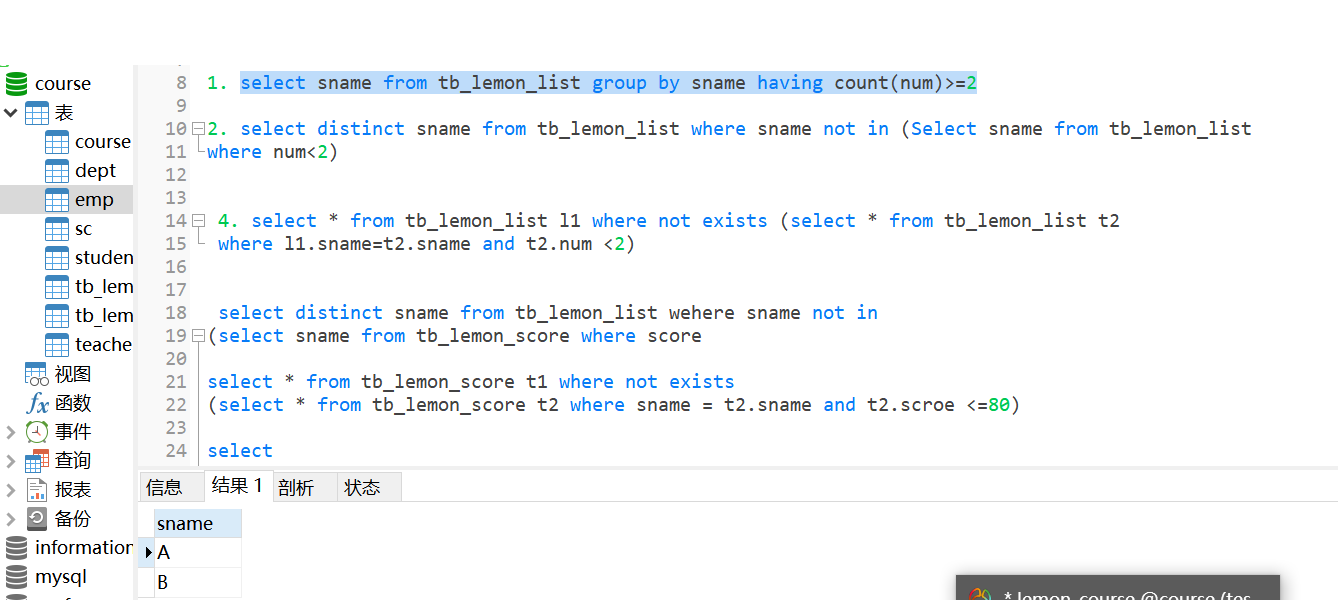The image size is (1338, 600).
Task: Switch to the 状态 status tab
Action: click(x=362, y=488)
